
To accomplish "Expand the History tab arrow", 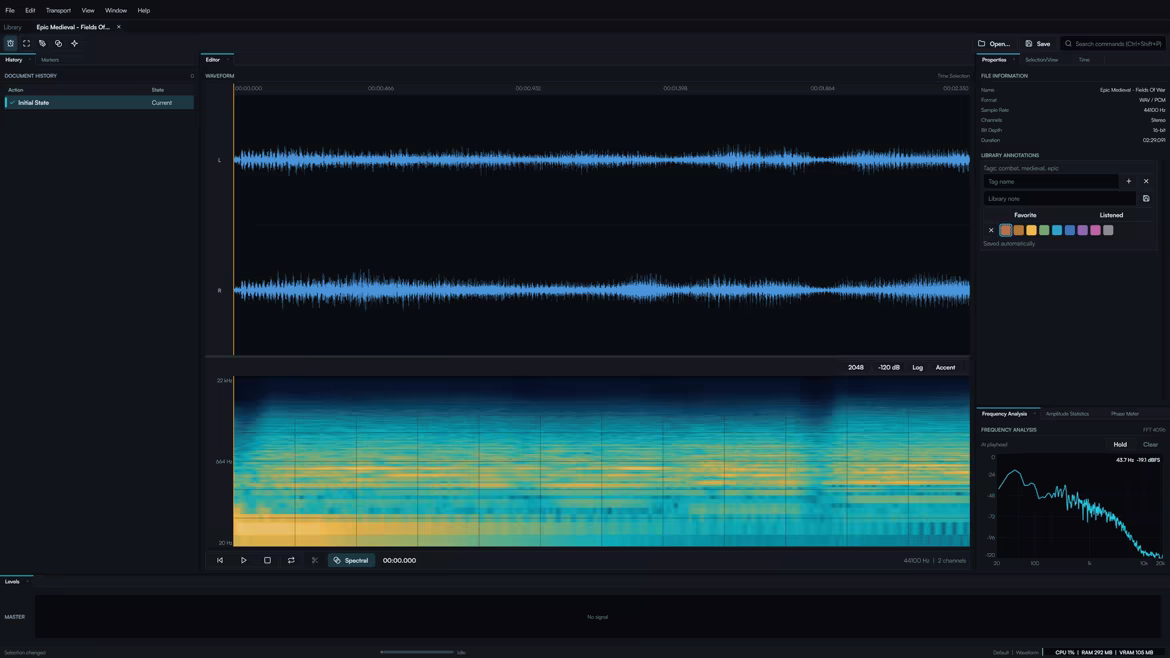I will click(x=29, y=60).
